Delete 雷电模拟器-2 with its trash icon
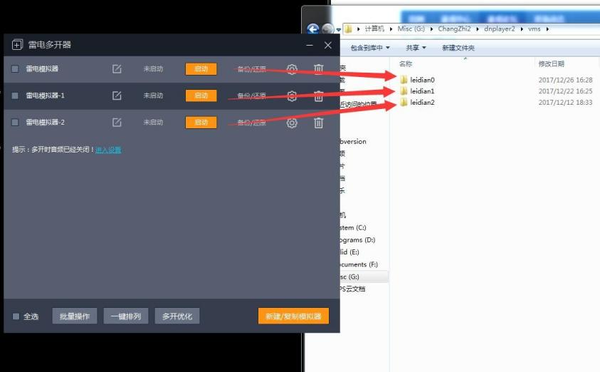Viewport: 600px width, 372px height. click(318, 123)
